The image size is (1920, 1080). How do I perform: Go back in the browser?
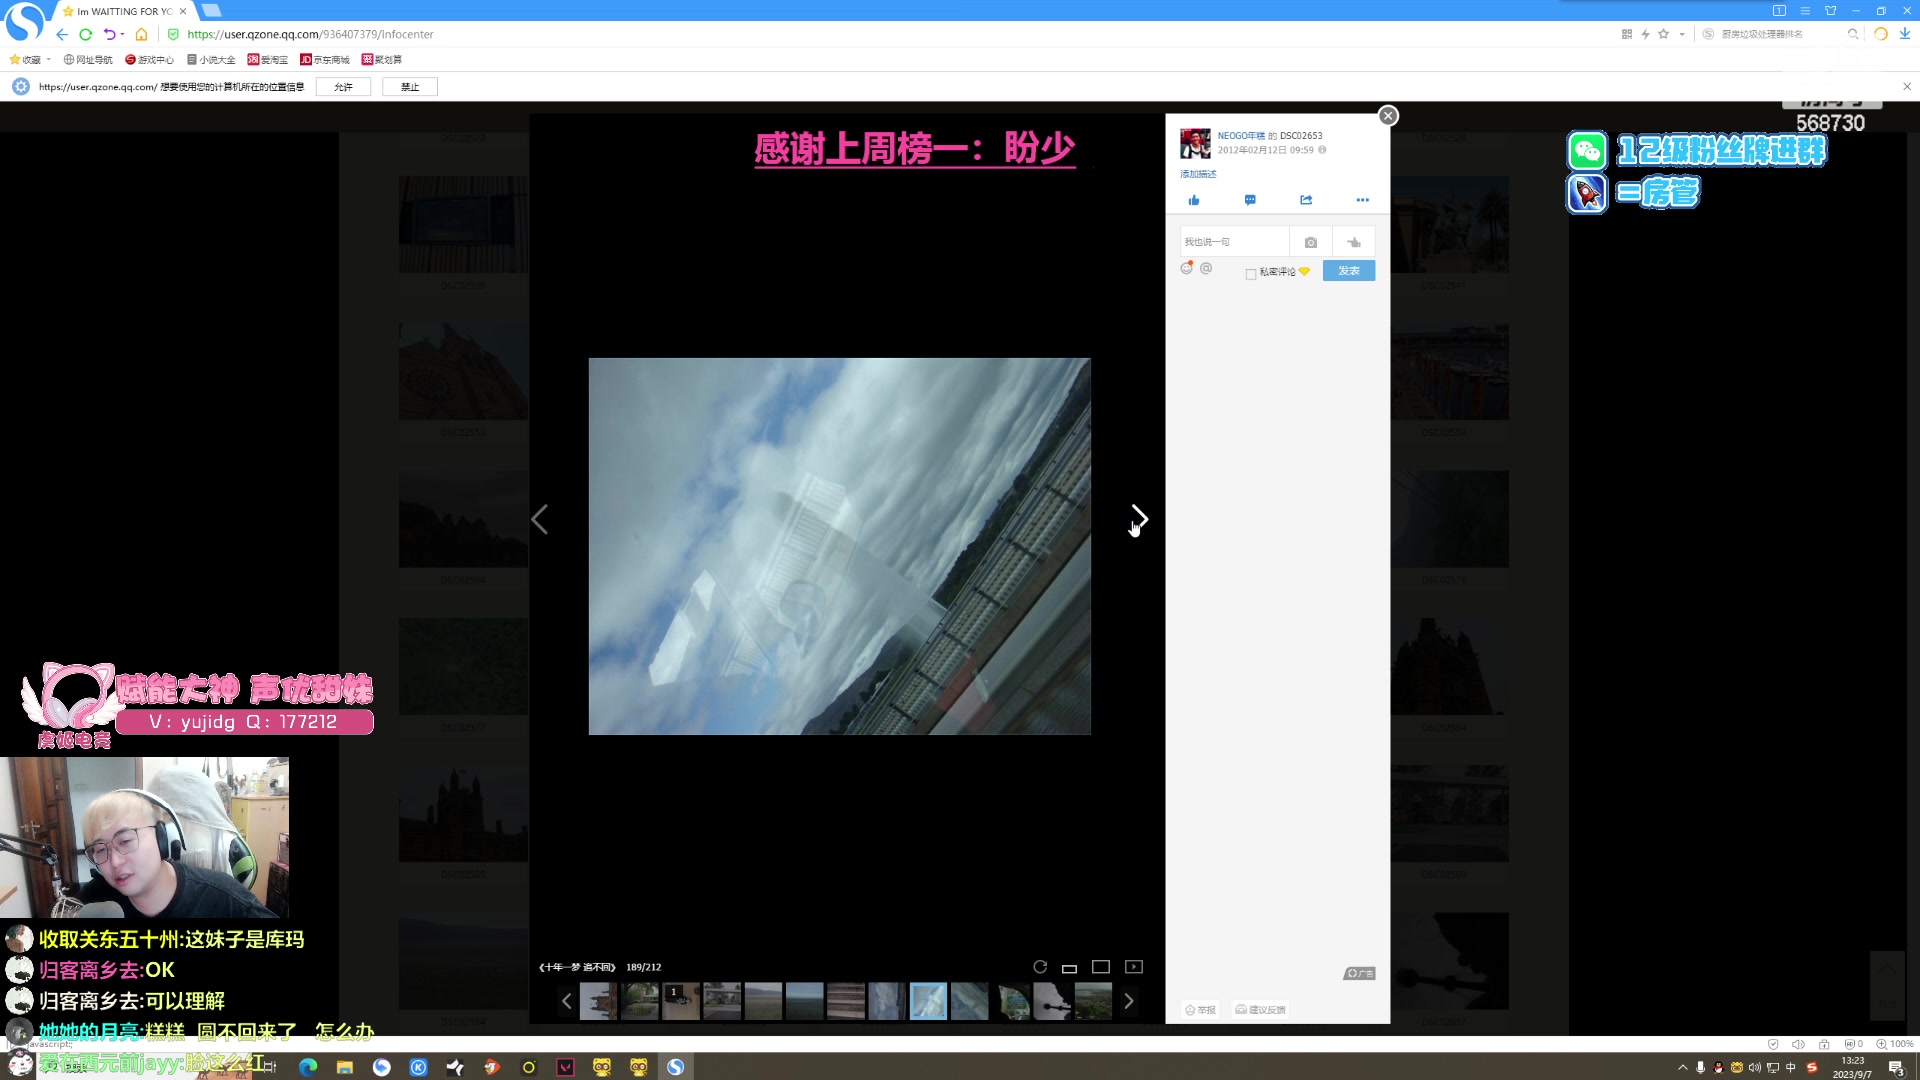62,34
